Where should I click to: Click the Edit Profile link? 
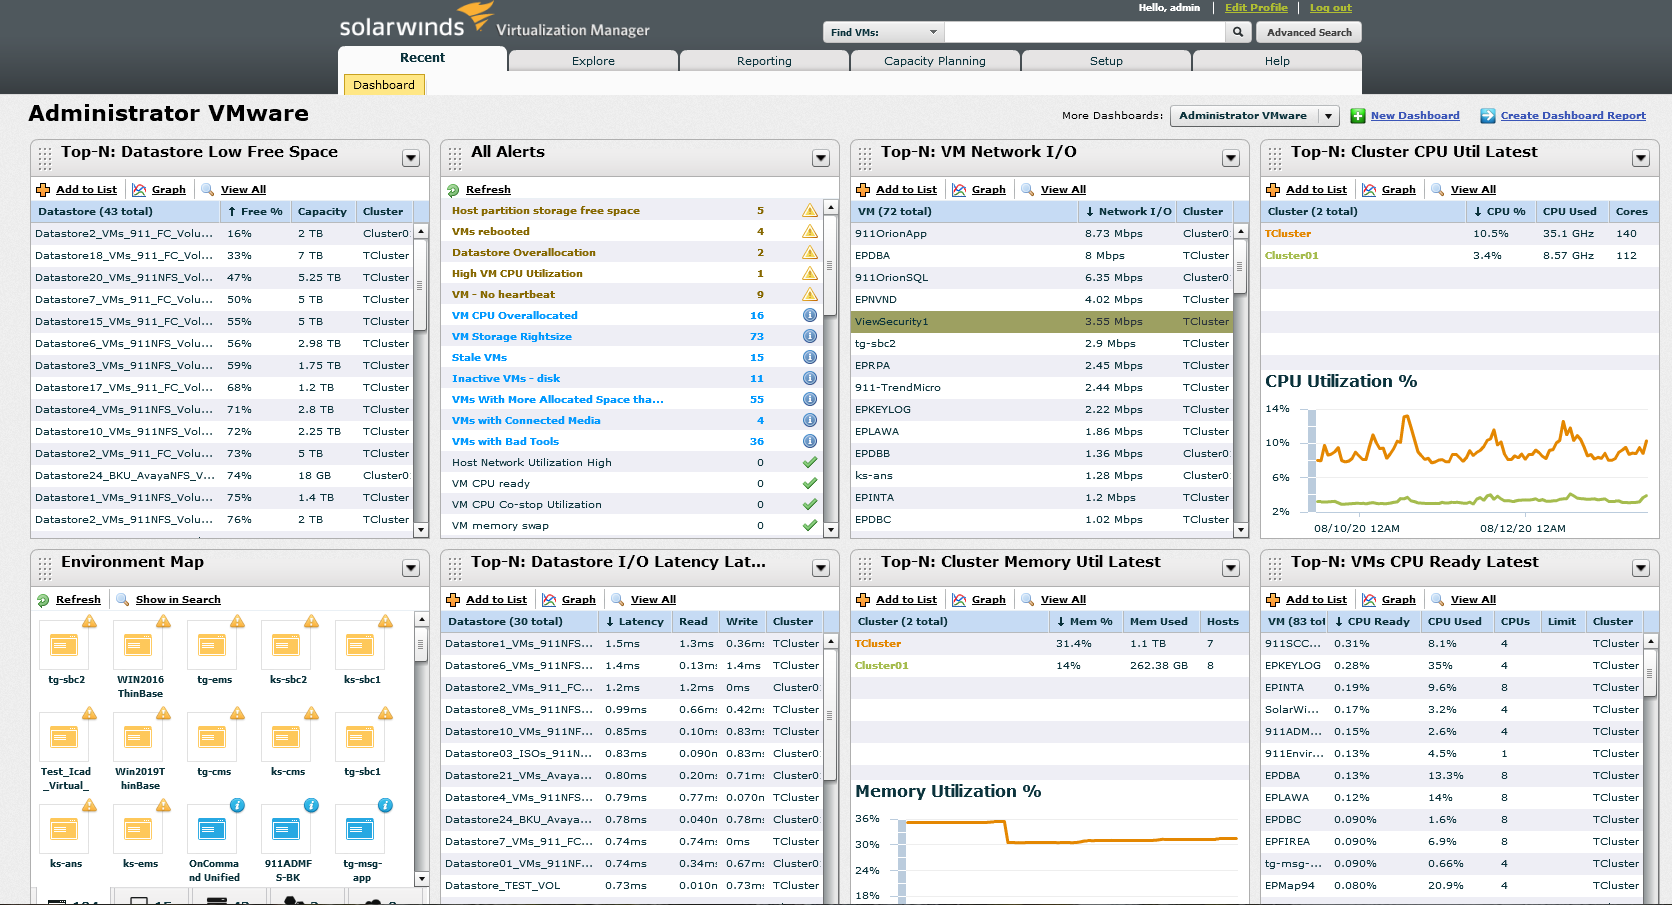[1256, 7]
